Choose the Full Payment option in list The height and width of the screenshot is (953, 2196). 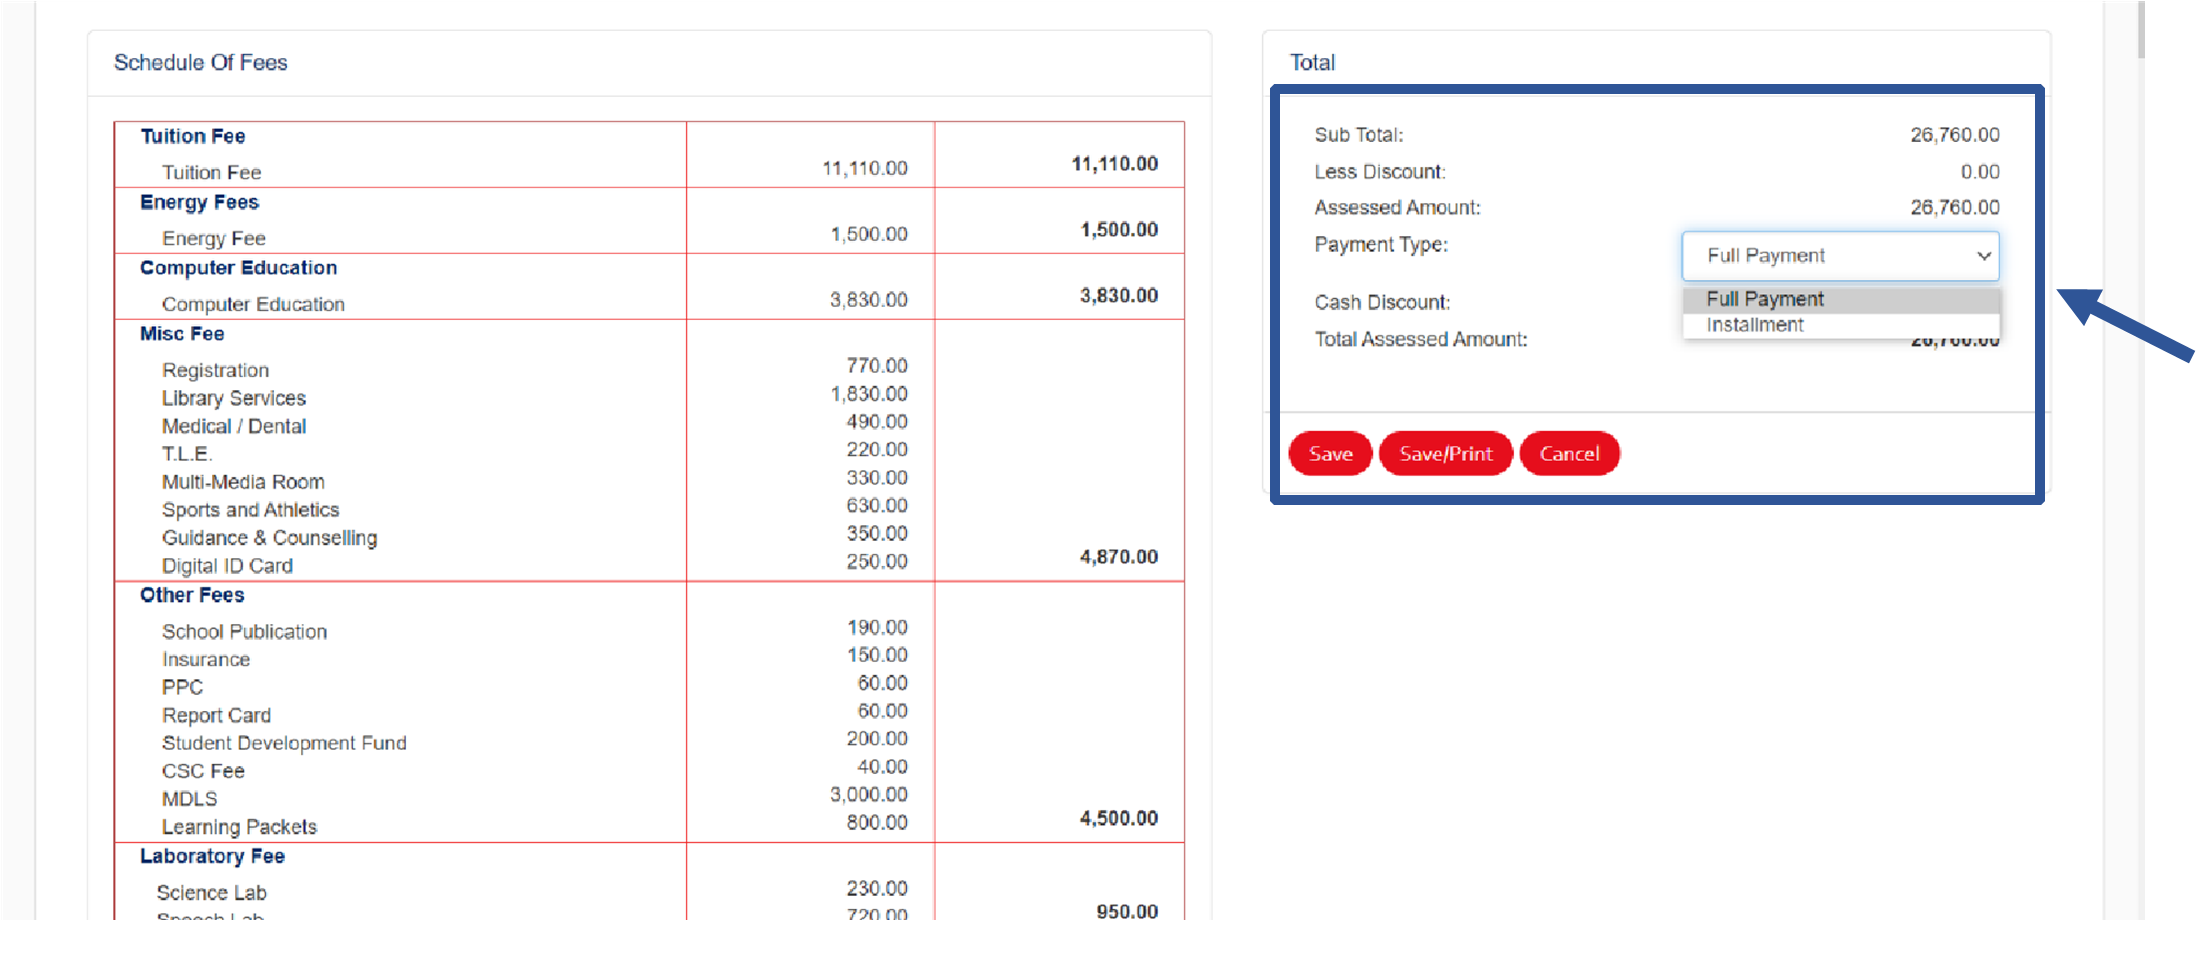(1840, 299)
